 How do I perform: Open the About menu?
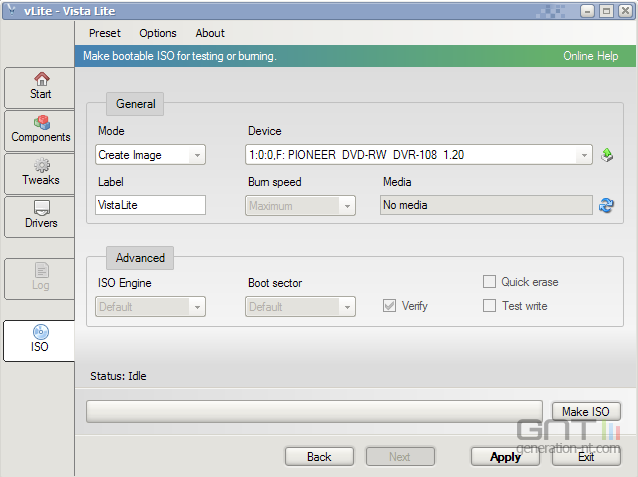point(210,33)
